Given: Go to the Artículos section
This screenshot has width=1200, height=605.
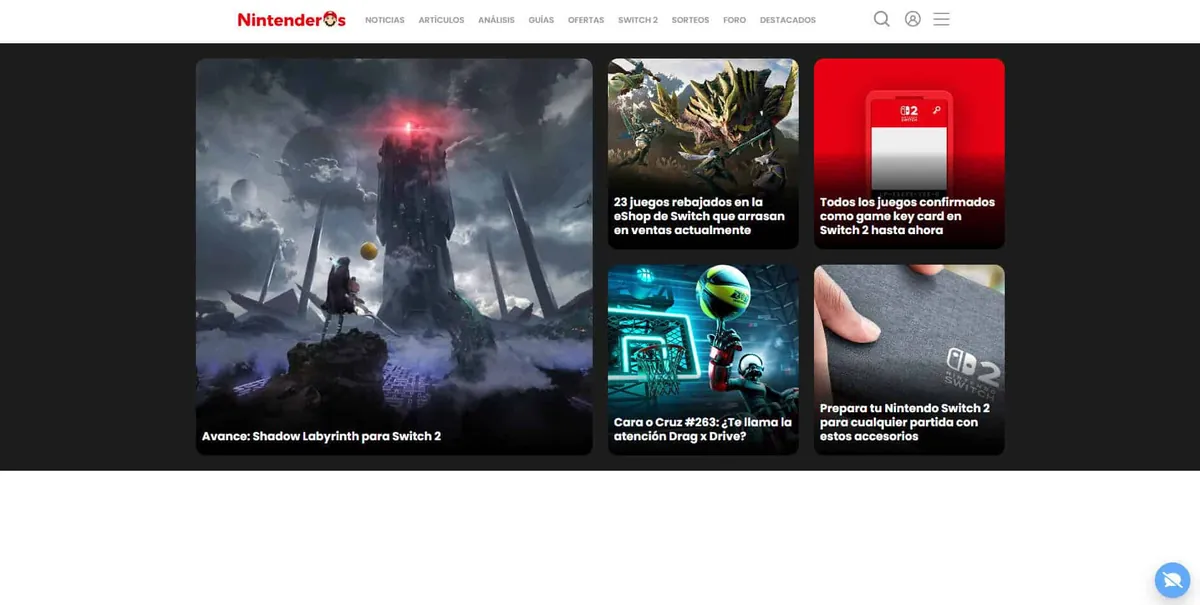Looking at the screenshot, I should tap(441, 20).
